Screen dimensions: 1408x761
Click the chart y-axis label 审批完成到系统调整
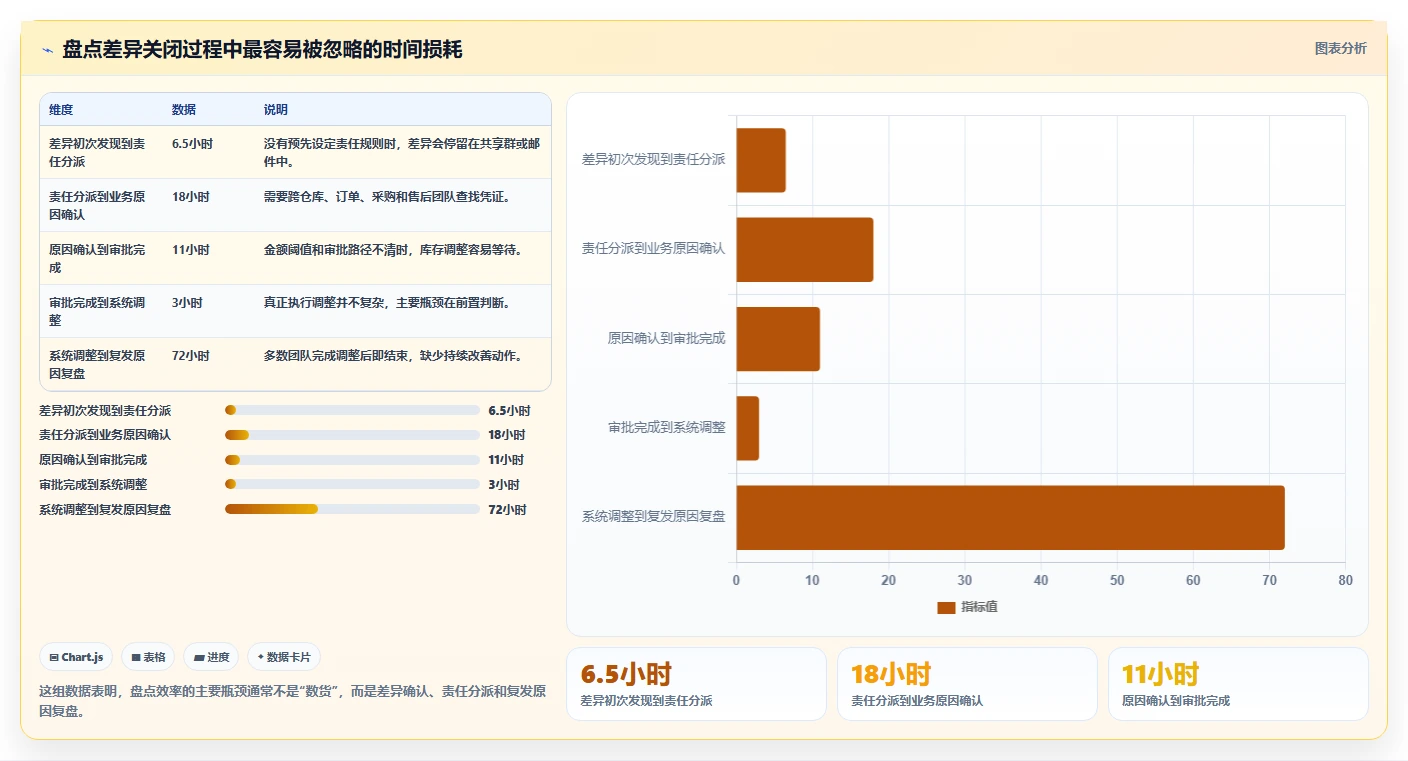pyautogui.click(x=667, y=428)
